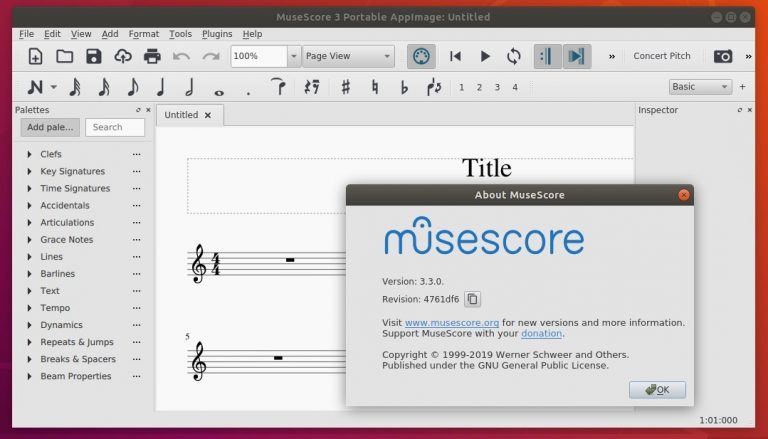
Task: Toggle the tie tool
Action: click(x=278, y=86)
